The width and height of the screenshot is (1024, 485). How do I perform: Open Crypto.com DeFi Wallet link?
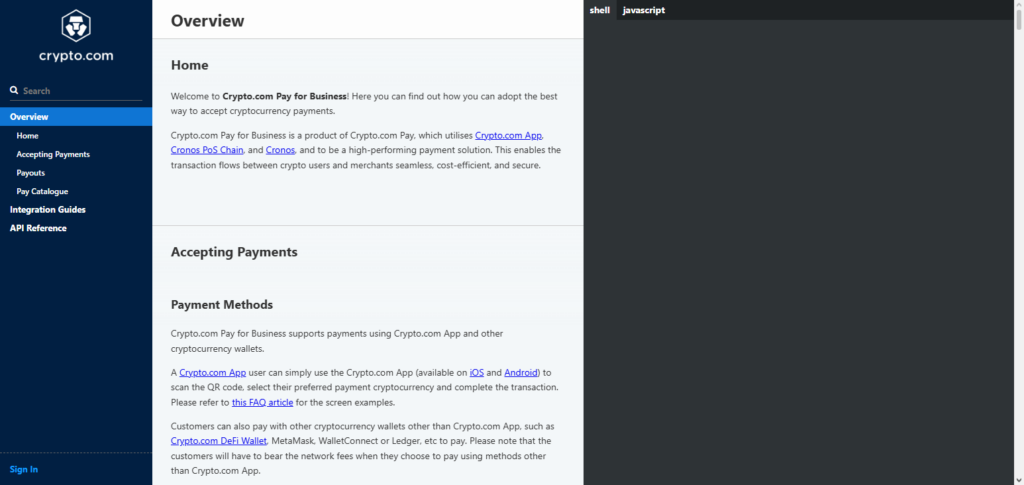[x=219, y=441]
